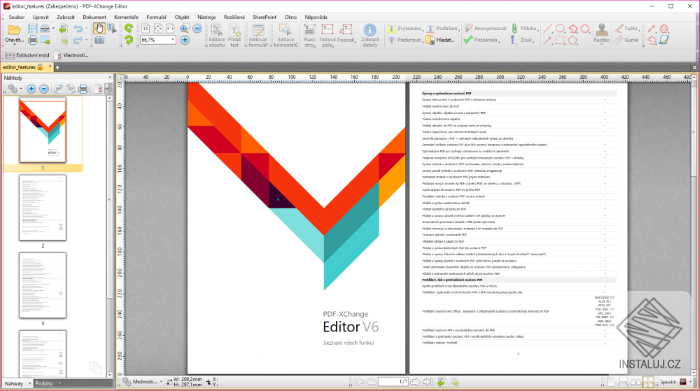Click Zoom In plus icon in thumbnails panel
700x391 pixels.
point(31,89)
